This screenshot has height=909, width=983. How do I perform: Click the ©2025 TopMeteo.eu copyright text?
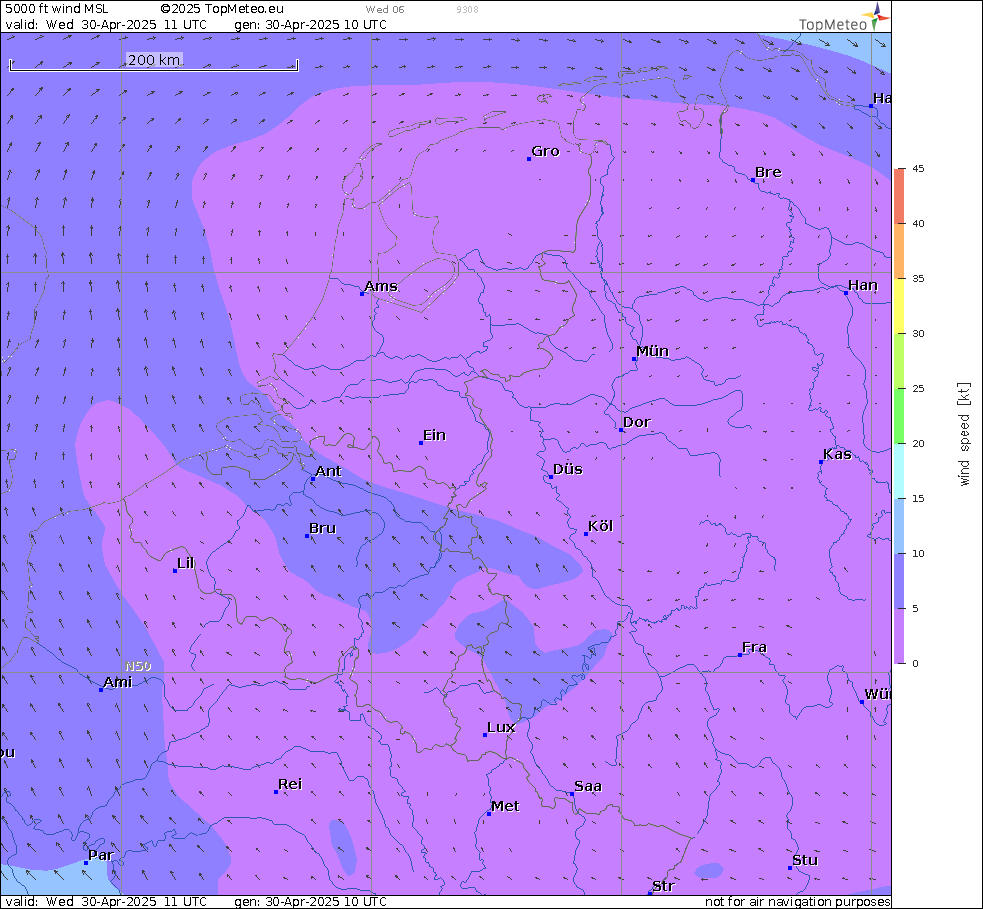click(x=222, y=9)
